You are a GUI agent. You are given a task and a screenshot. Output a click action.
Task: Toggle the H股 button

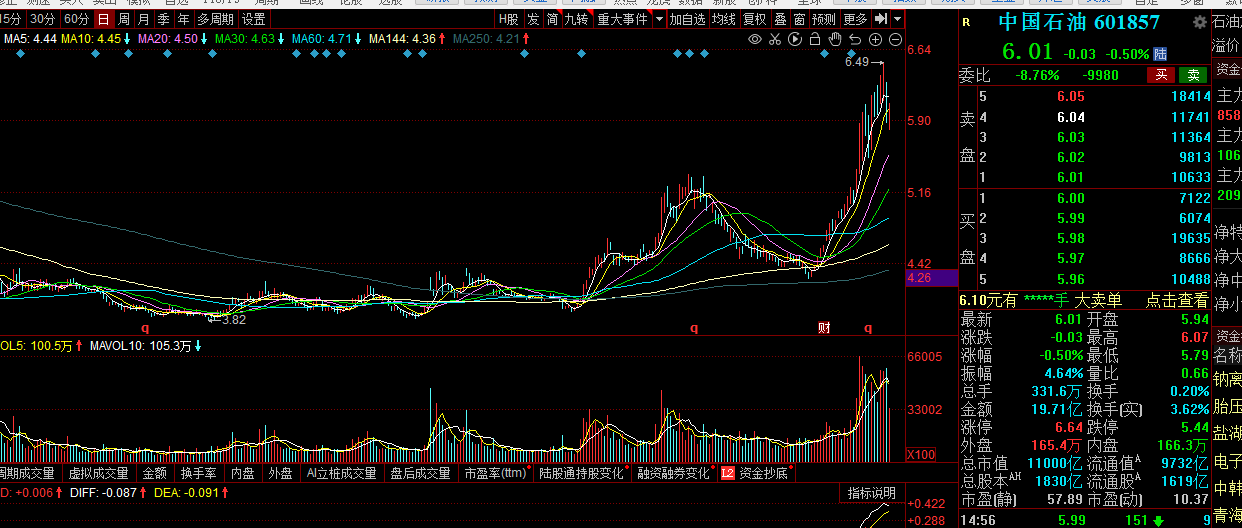click(509, 19)
